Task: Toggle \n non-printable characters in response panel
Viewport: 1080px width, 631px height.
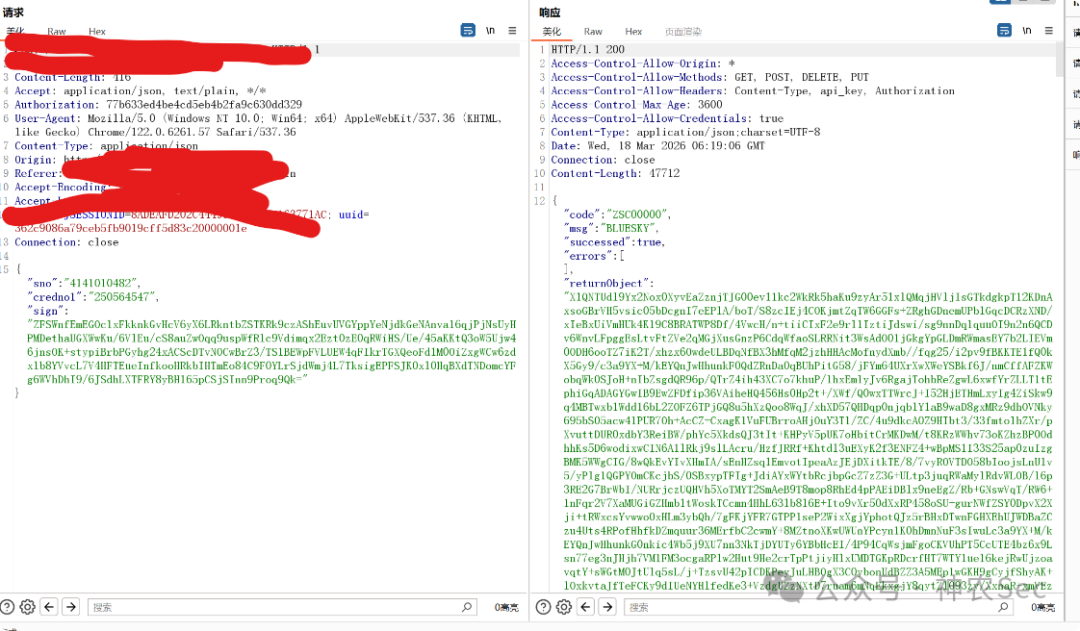Action: point(1027,30)
